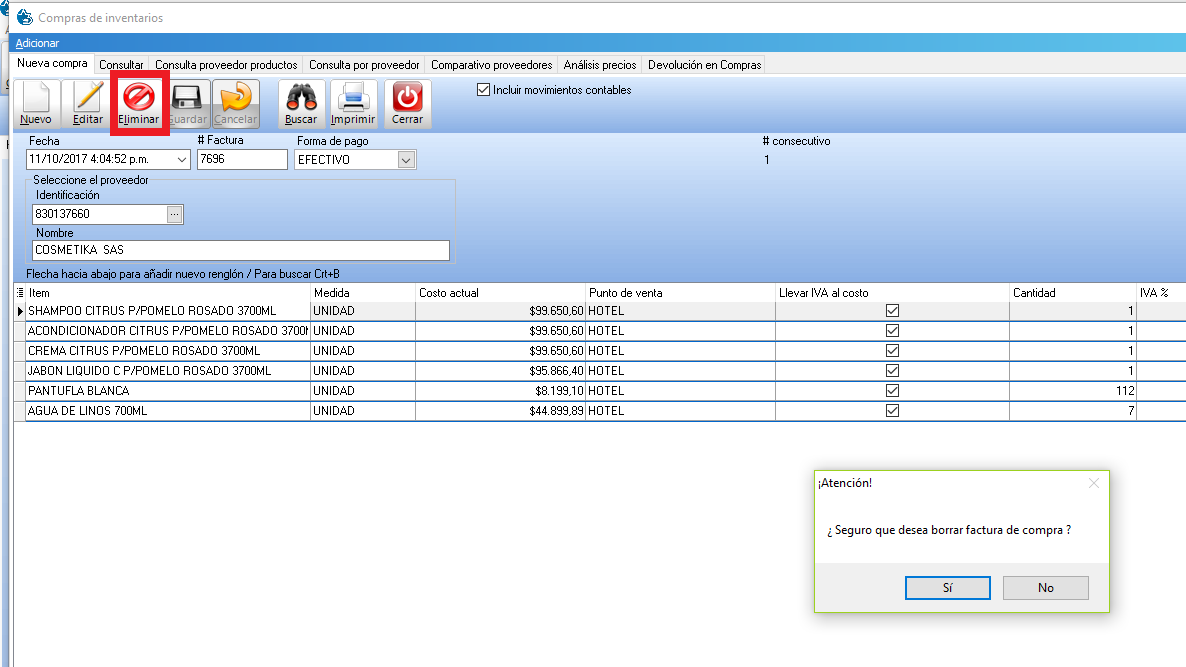Switch to Comparativo proveedores tab
Image resolution: width=1186 pixels, height=667 pixels.
pyautogui.click(x=491, y=65)
